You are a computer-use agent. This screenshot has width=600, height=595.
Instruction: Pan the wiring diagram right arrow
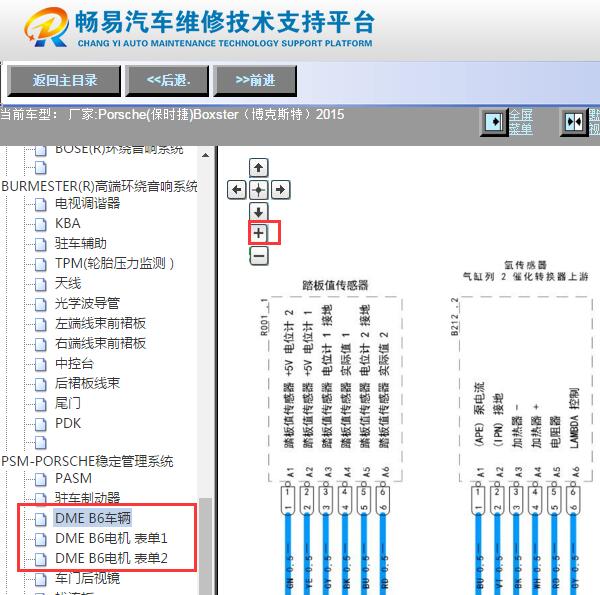click(281, 190)
